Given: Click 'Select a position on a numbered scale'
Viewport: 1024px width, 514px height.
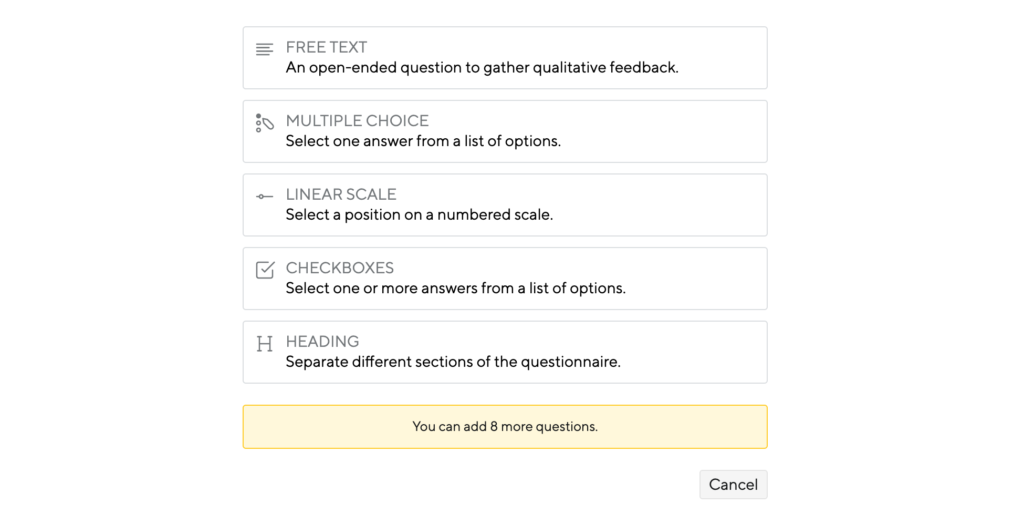Looking at the screenshot, I should 419,215.
